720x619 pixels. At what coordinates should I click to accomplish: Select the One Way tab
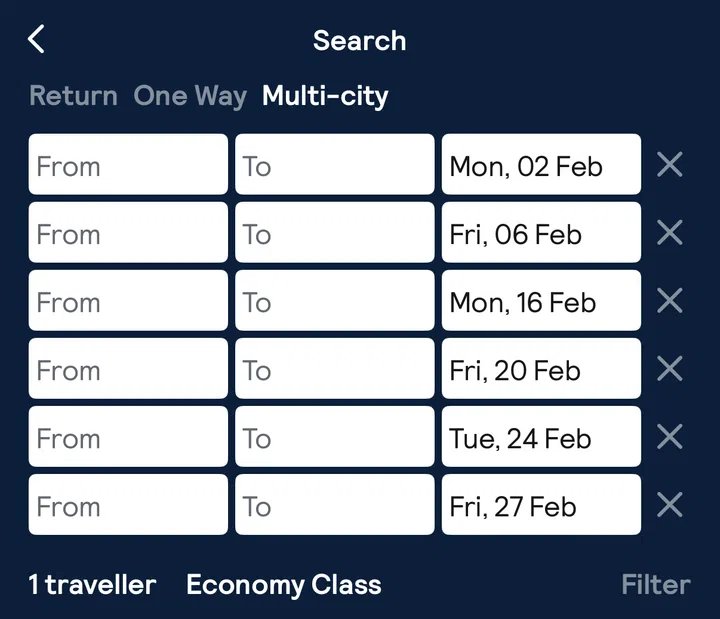(x=190, y=96)
